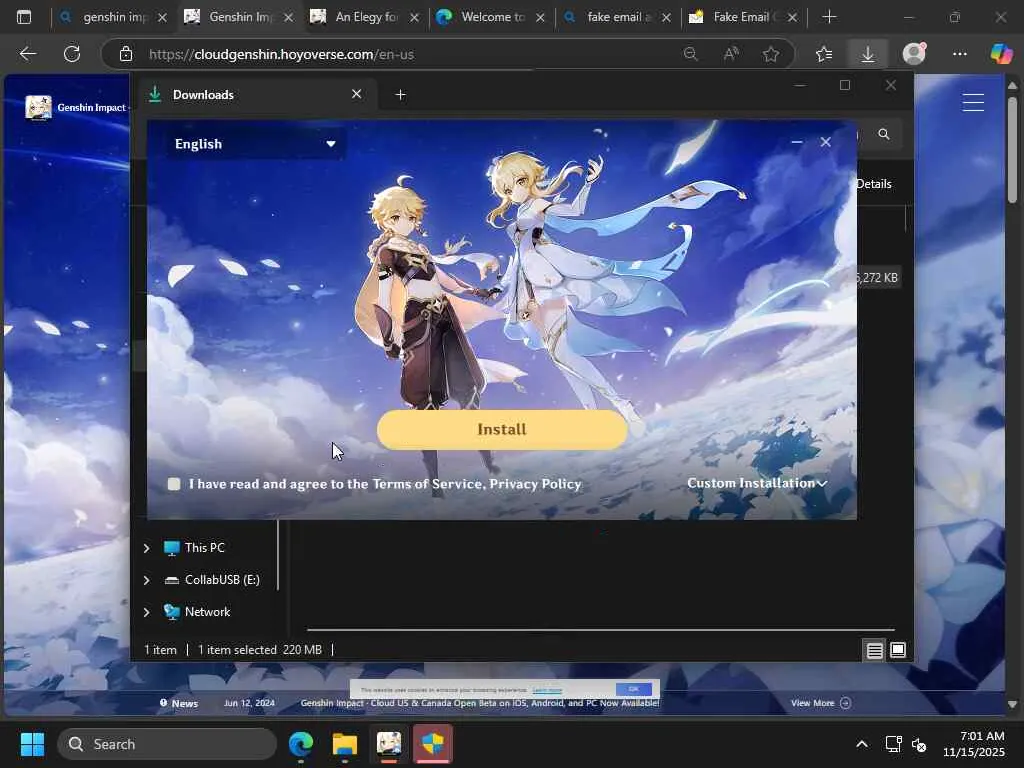Open a new Edge tab
The width and height of the screenshot is (1024, 768).
click(829, 17)
